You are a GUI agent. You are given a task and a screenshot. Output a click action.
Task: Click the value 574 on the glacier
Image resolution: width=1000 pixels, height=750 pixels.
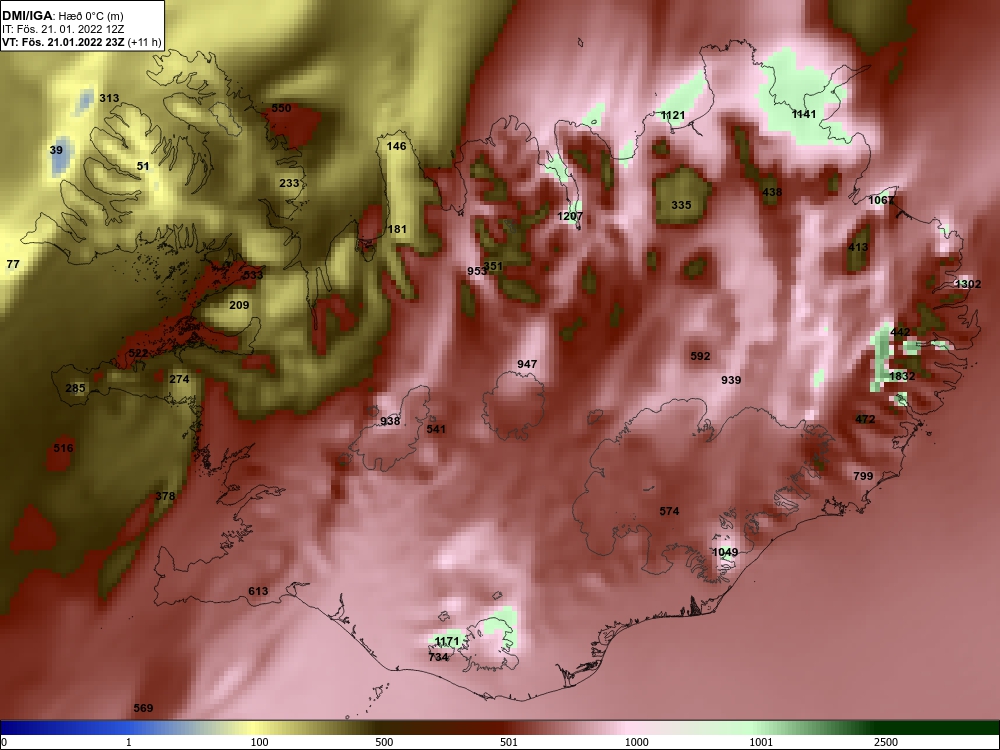click(x=669, y=511)
